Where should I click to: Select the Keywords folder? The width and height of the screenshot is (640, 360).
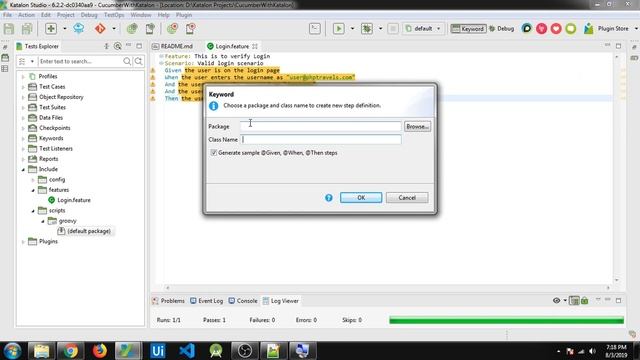pos(51,138)
